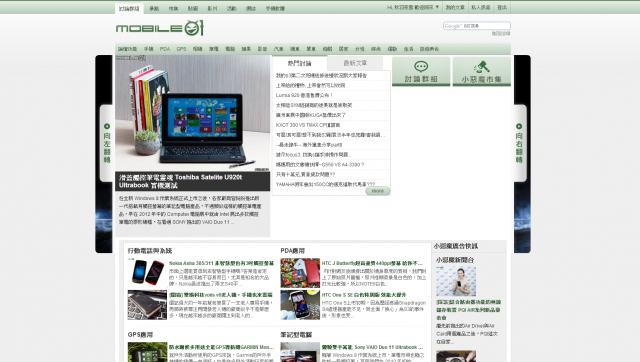Click the HTC One S SE thumbnail
This screenshot has height=362, width=640.
coord(300,304)
